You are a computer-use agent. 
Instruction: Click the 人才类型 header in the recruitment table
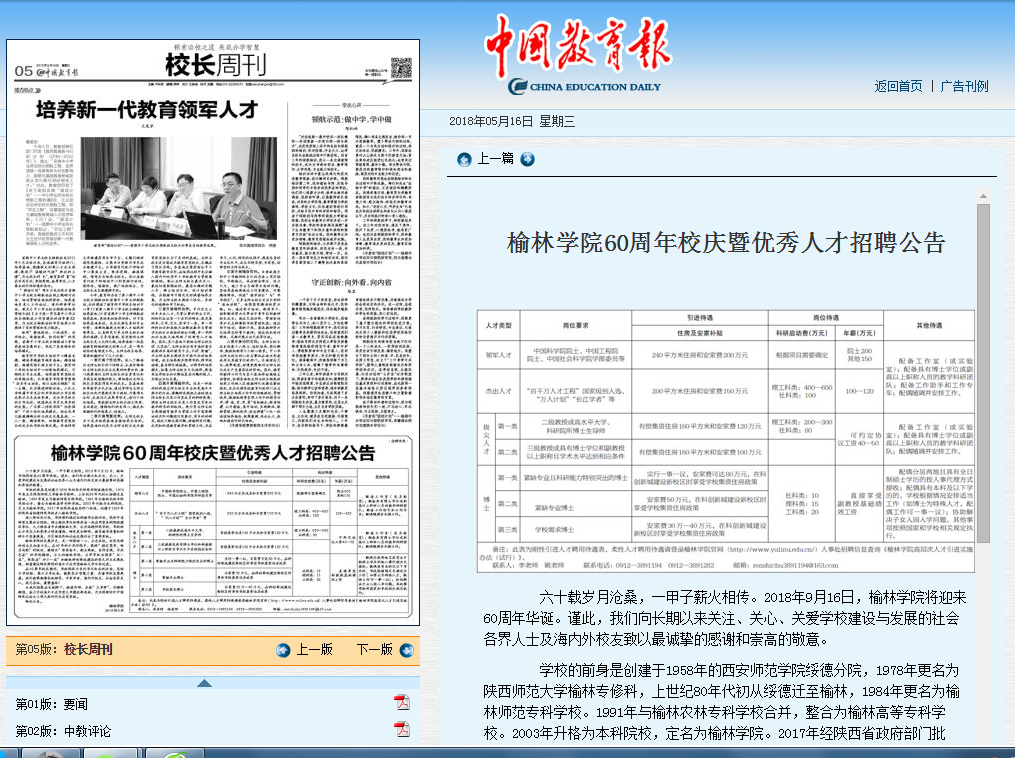(x=498, y=326)
